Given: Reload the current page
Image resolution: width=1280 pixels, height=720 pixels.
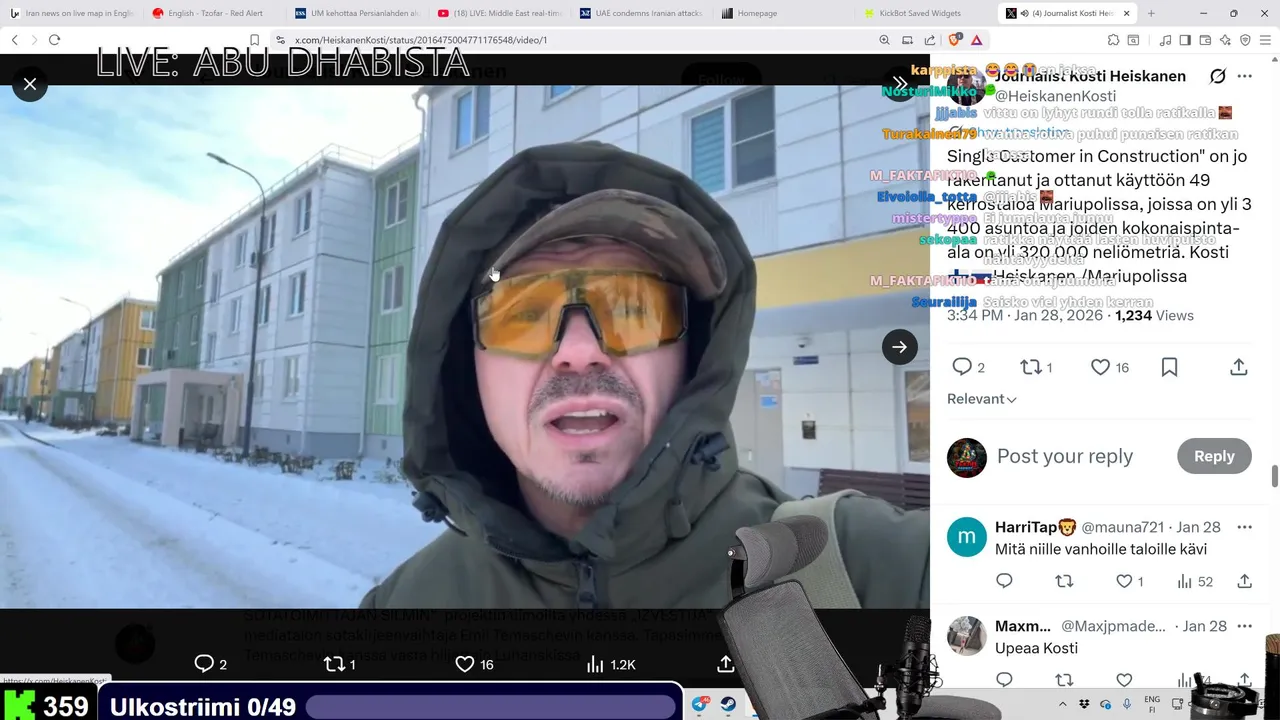Looking at the screenshot, I should [x=54, y=40].
